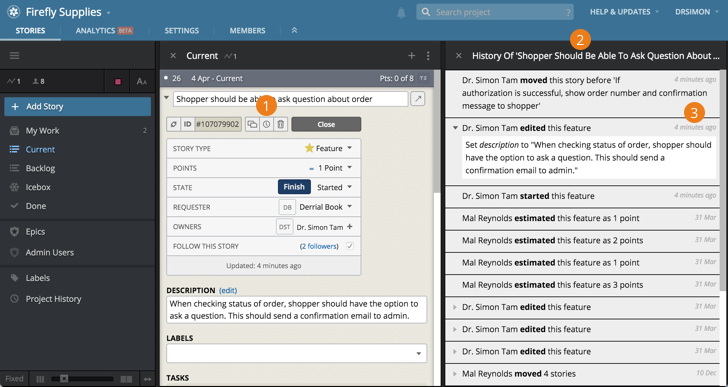728x387 pixels.
Task: Click the iteration TS team strength icon
Action: 423,78
